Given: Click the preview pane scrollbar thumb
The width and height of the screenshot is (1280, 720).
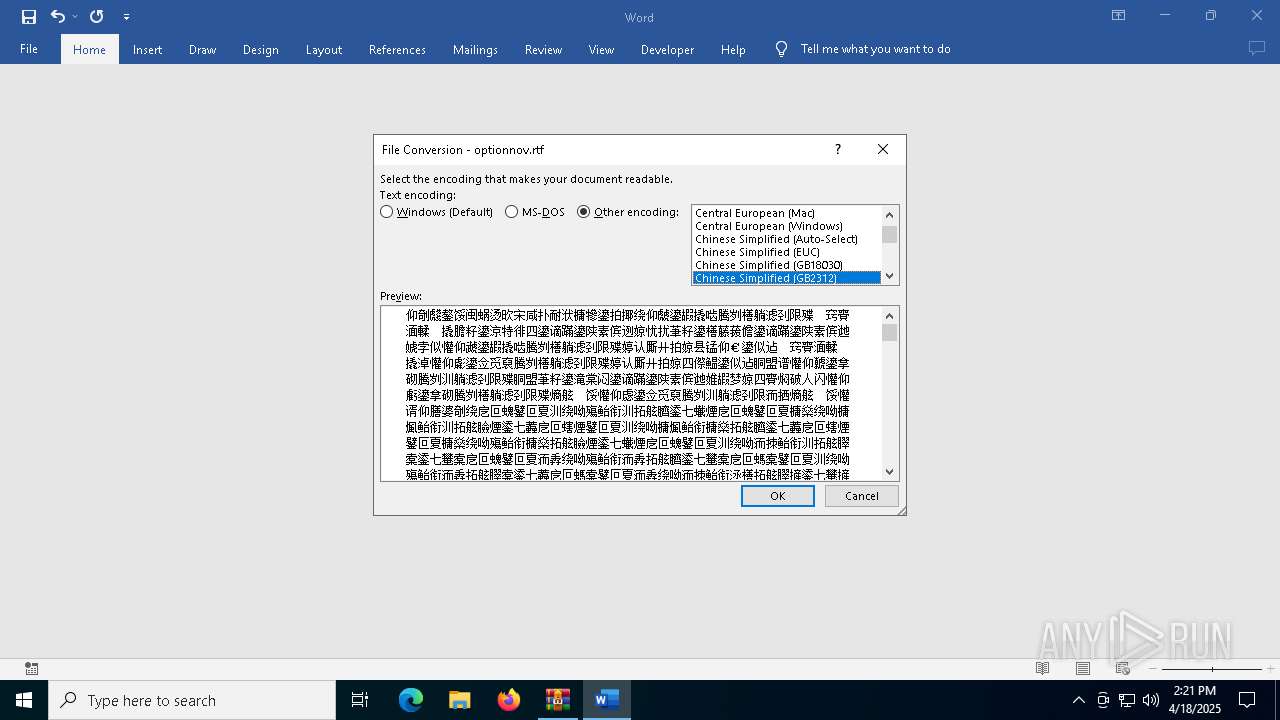Looking at the screenshot, I should pos(889,332).
